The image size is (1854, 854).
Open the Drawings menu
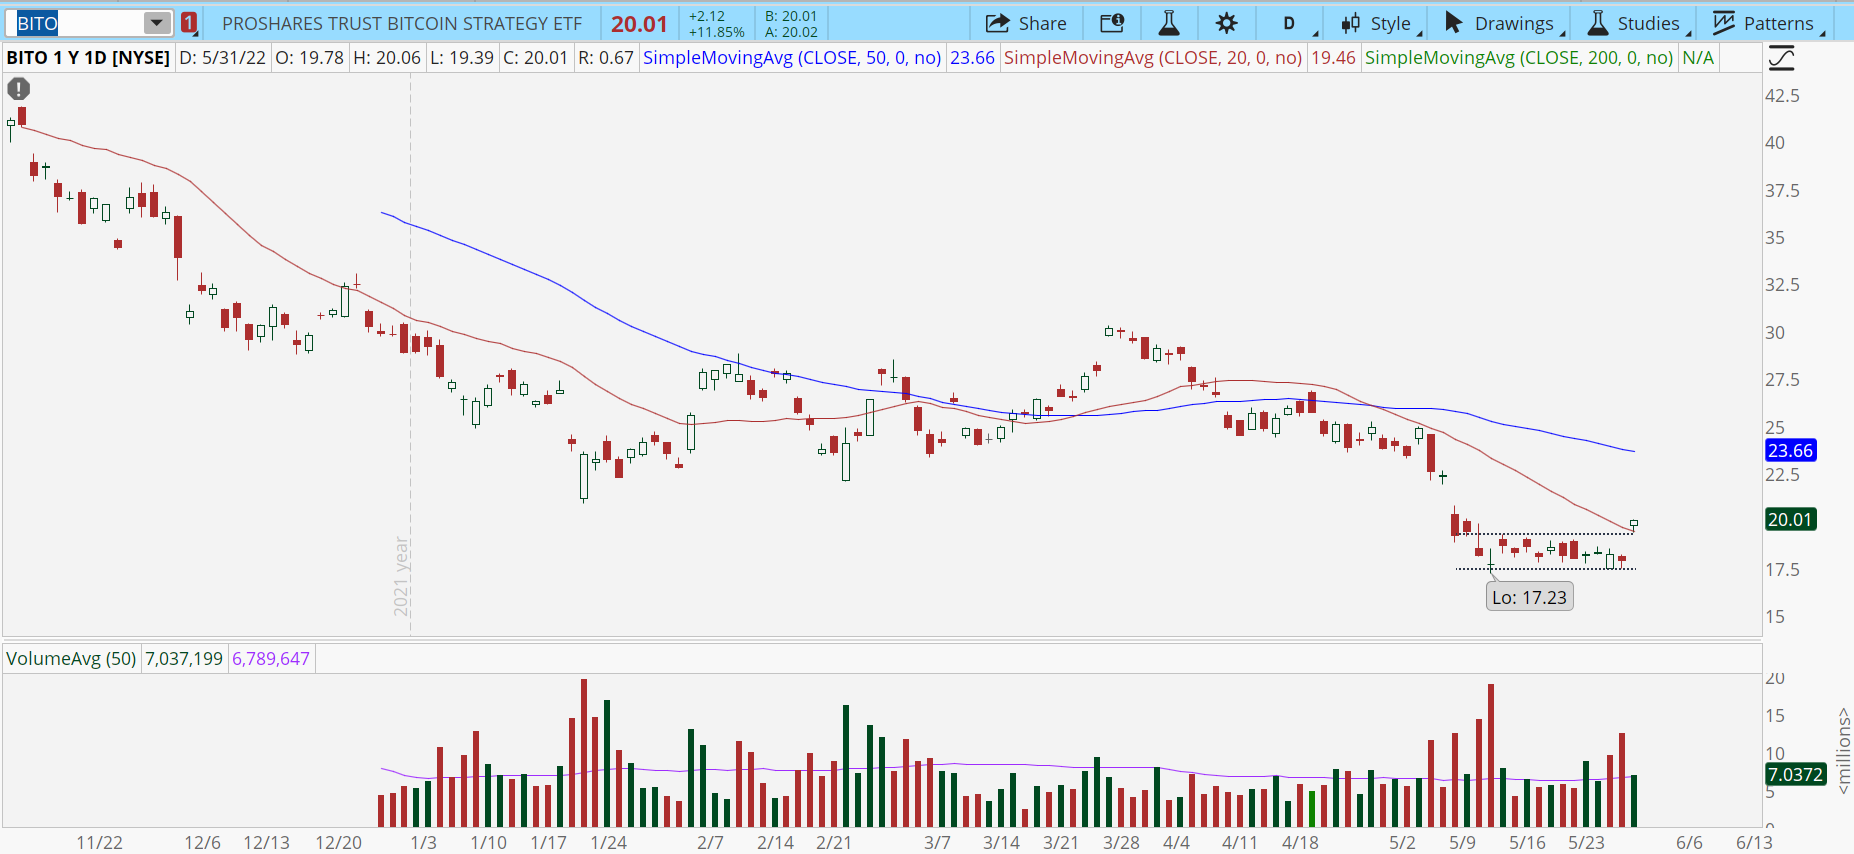pyautogui.click(x=1503, y=23)
